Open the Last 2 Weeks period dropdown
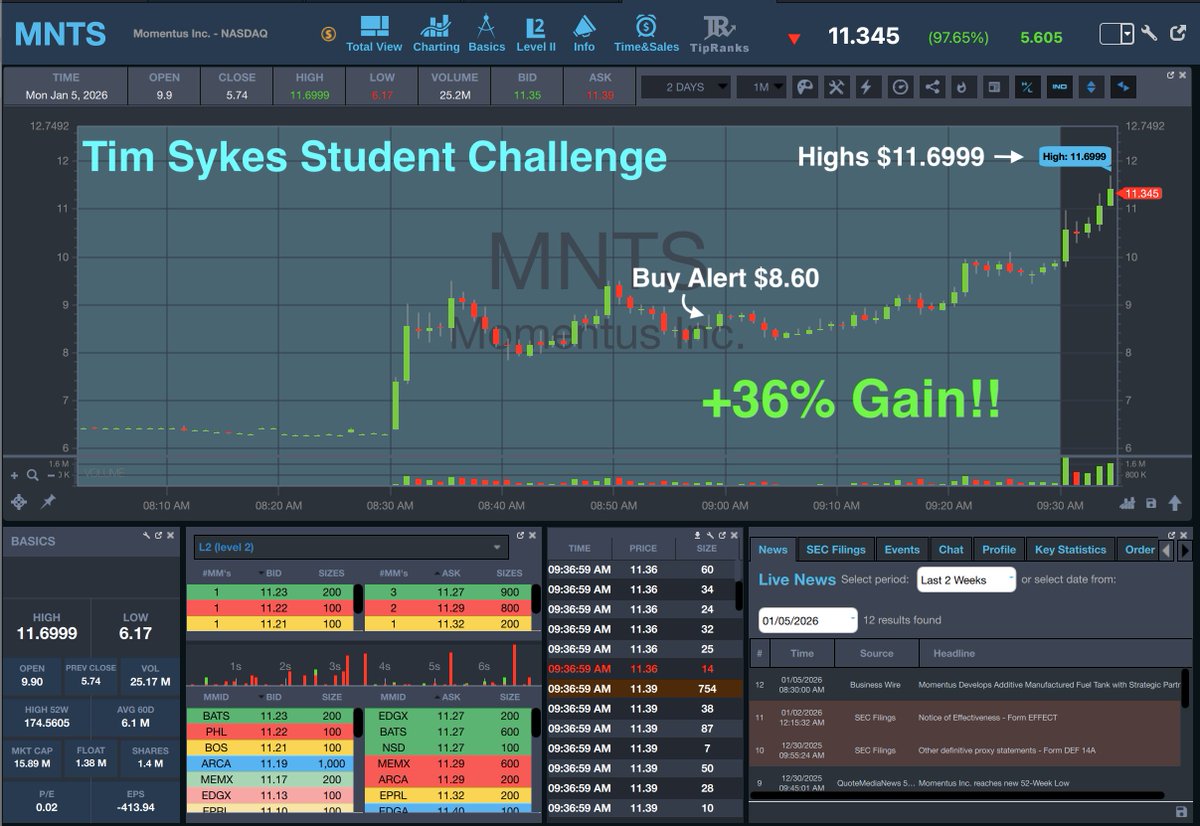The width and height of the screenshot is (1200, 826). pyautogui.click(x=966, y=580)
